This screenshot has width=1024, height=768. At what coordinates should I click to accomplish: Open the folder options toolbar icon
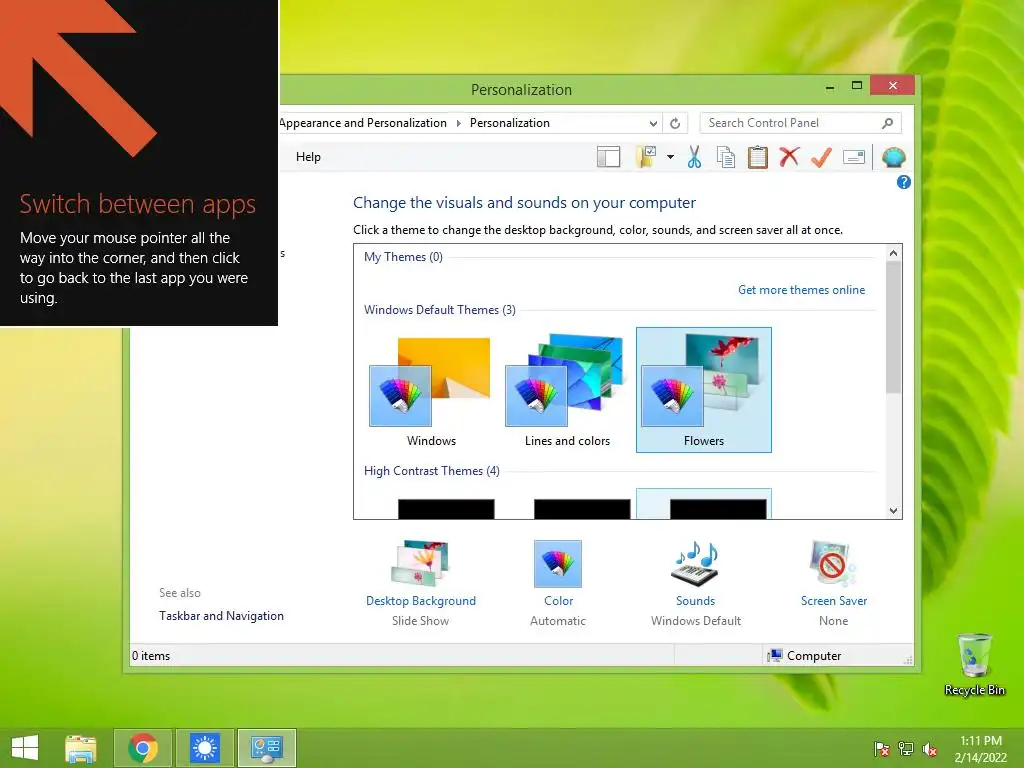coord(645,157)
